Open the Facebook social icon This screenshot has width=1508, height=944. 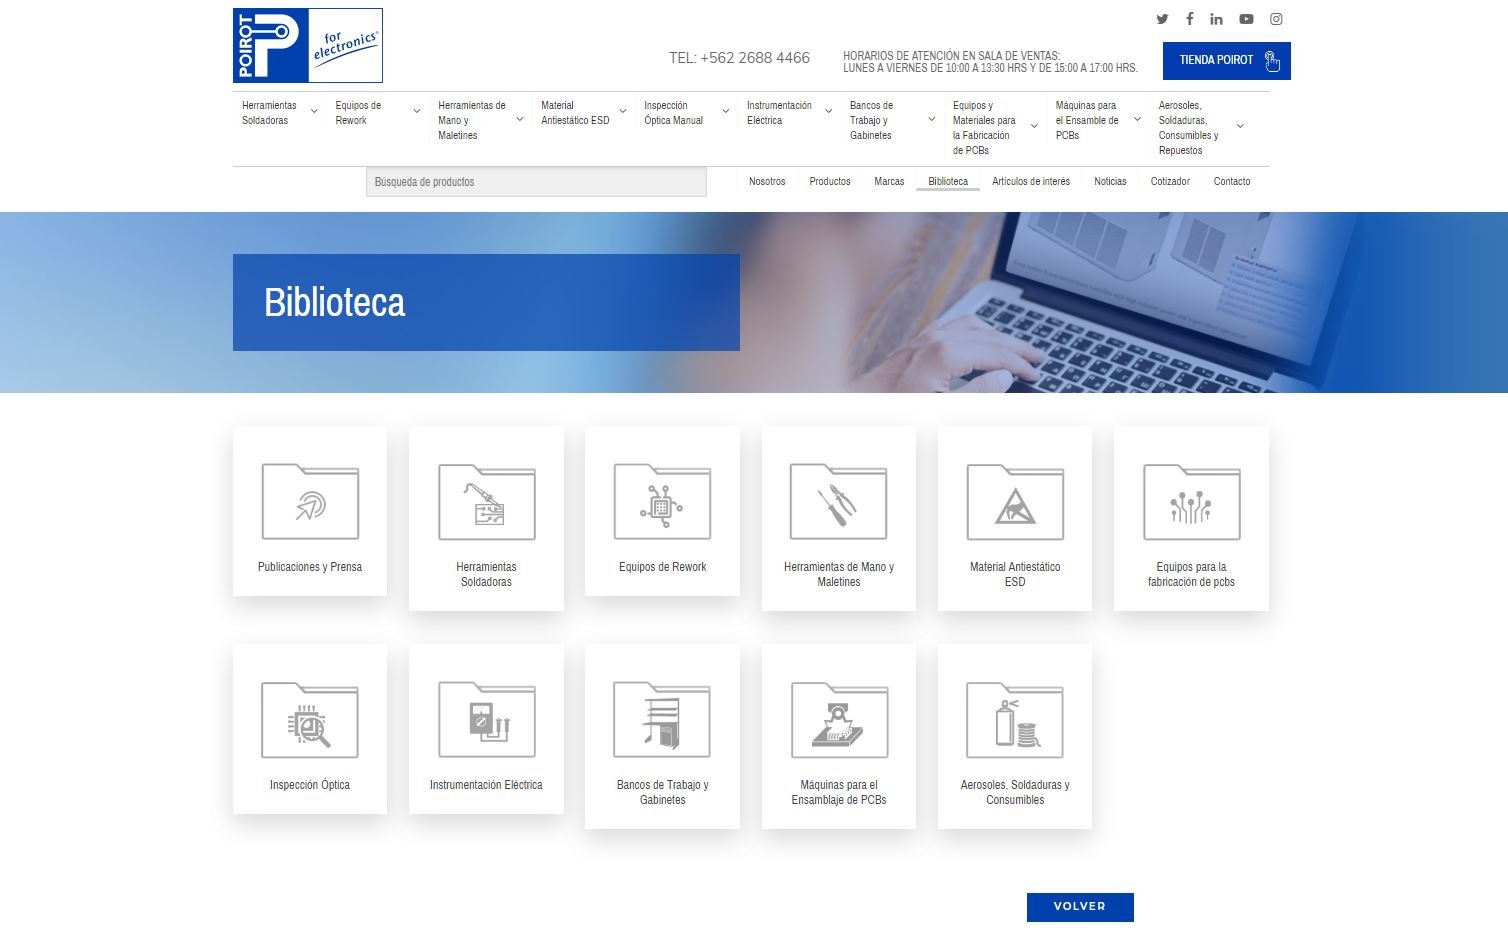[x=1189, y=19]
